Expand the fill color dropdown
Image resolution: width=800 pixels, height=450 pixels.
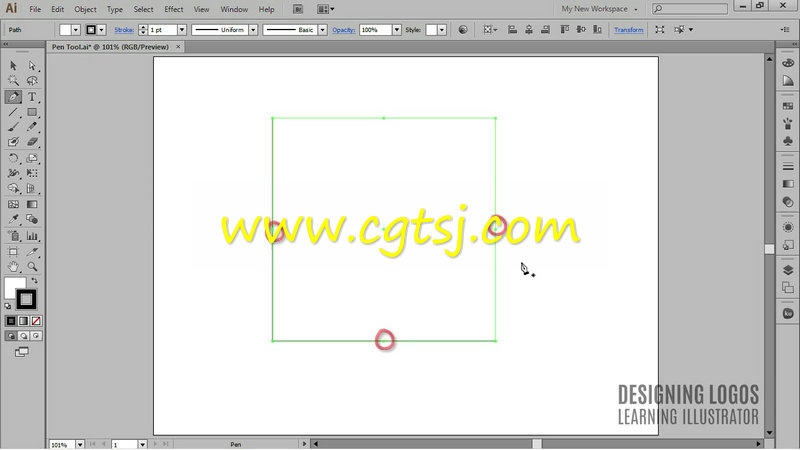tap(76, 30)
